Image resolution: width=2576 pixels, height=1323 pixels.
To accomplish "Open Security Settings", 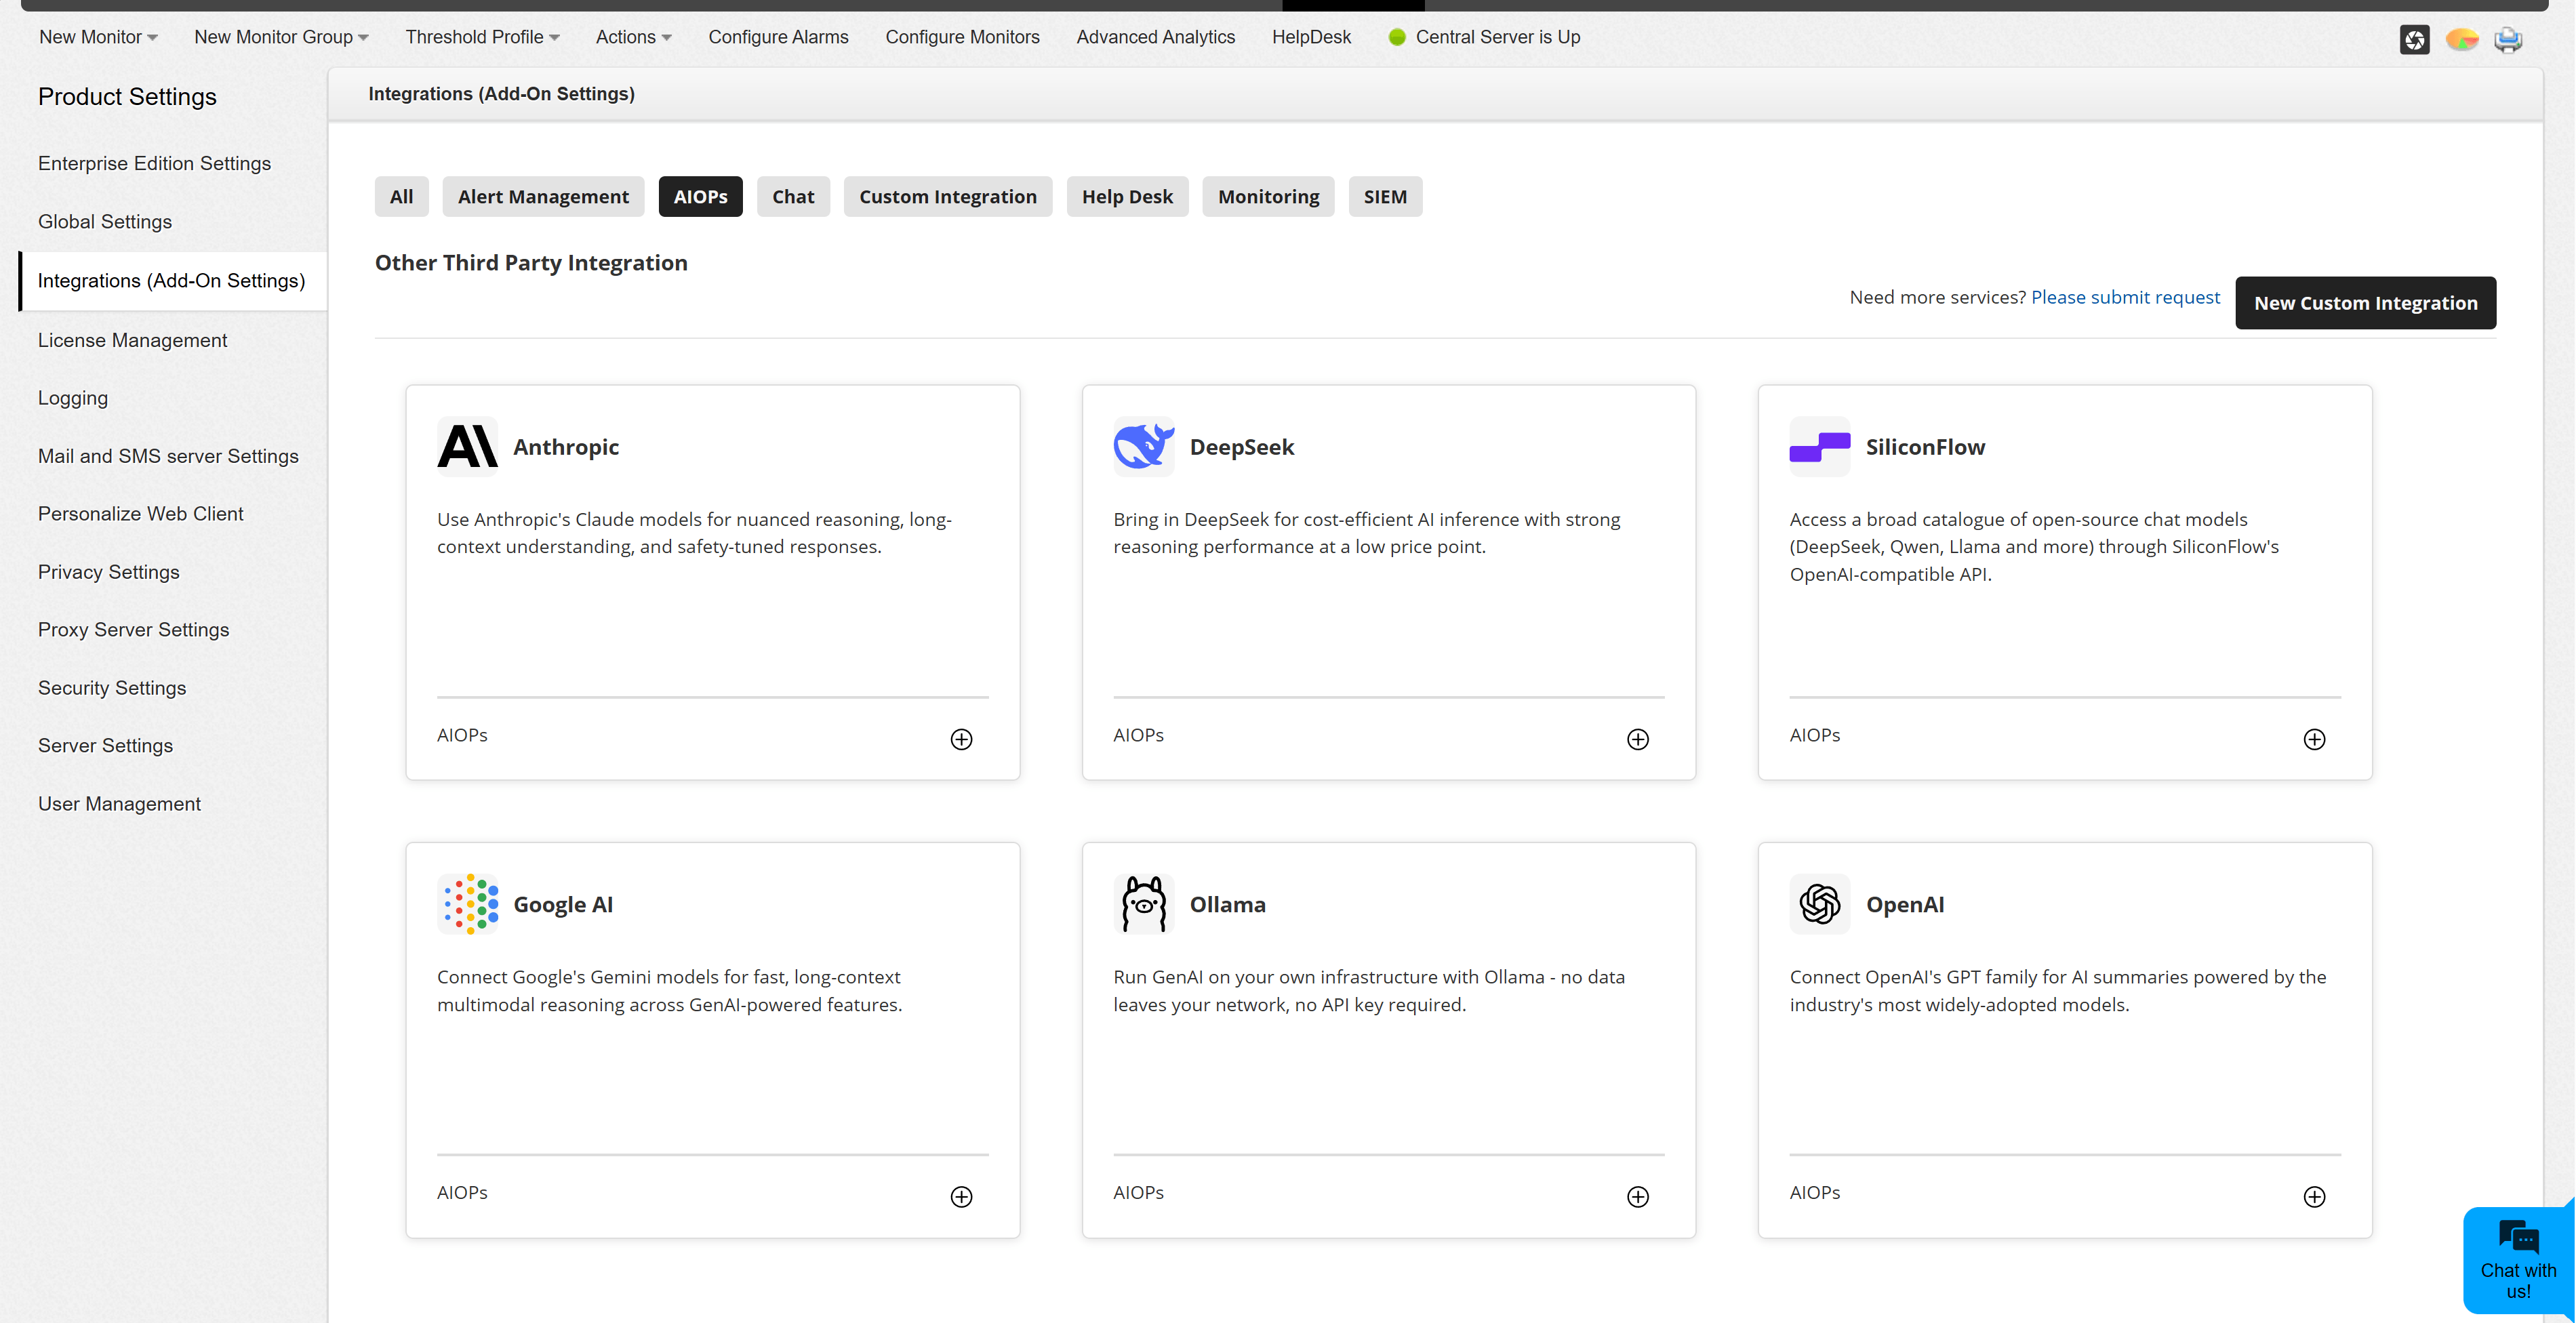I will tap(112, 688).
